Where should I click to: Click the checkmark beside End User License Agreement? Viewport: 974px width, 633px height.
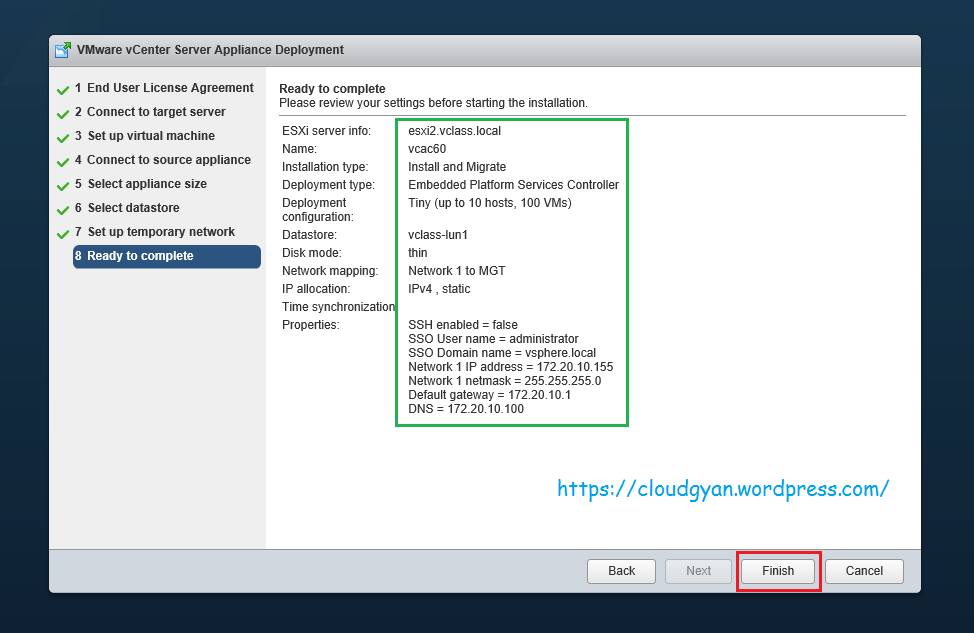(x=63, y=88)
